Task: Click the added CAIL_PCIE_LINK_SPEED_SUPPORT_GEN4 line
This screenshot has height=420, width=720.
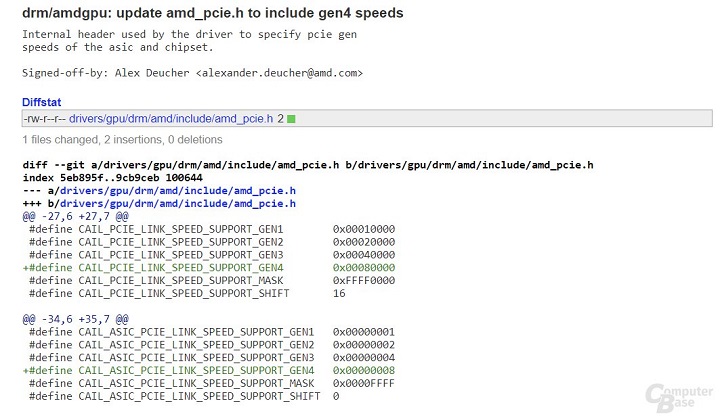Action: pyautogui.click(x=208, y=268)
